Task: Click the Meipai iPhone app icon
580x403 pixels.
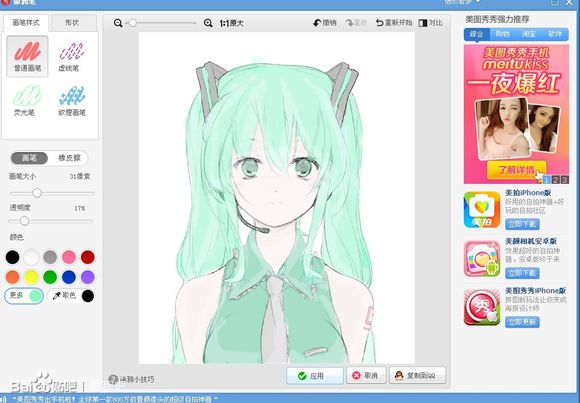Action: point(482,209)
